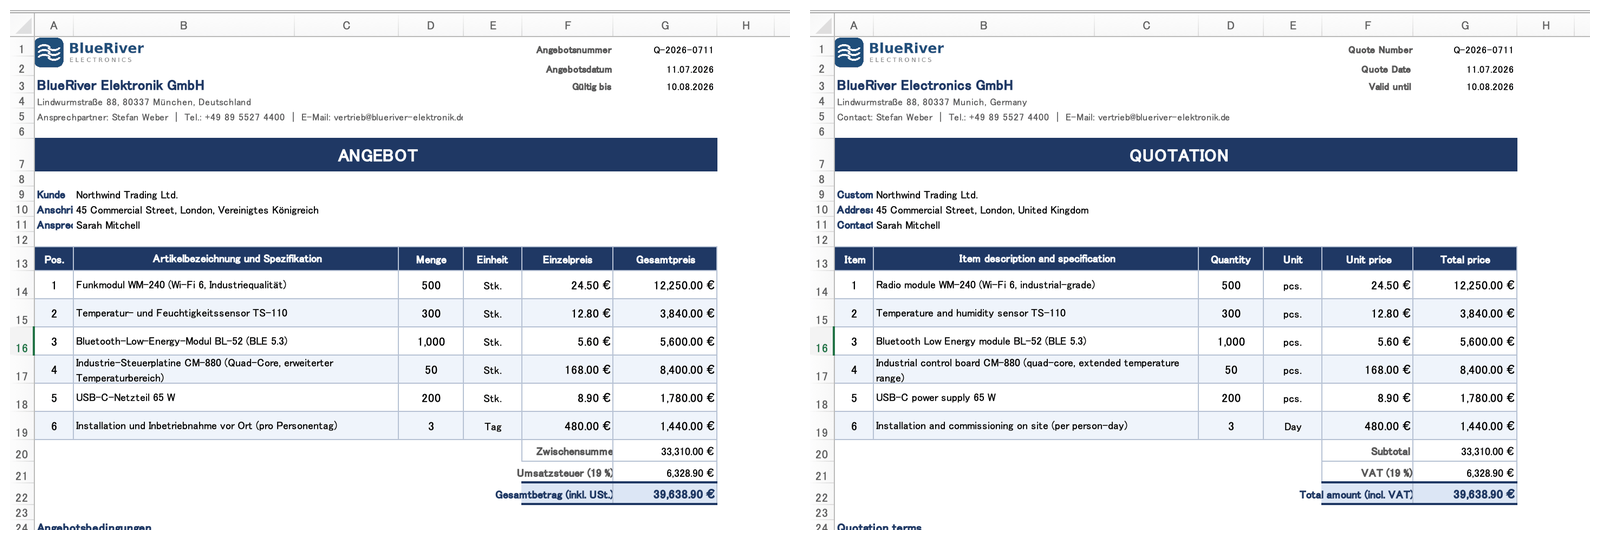Click the Funkmodul WM-240 description cell
Screen dimensions: 1600x540
(236, 285)
